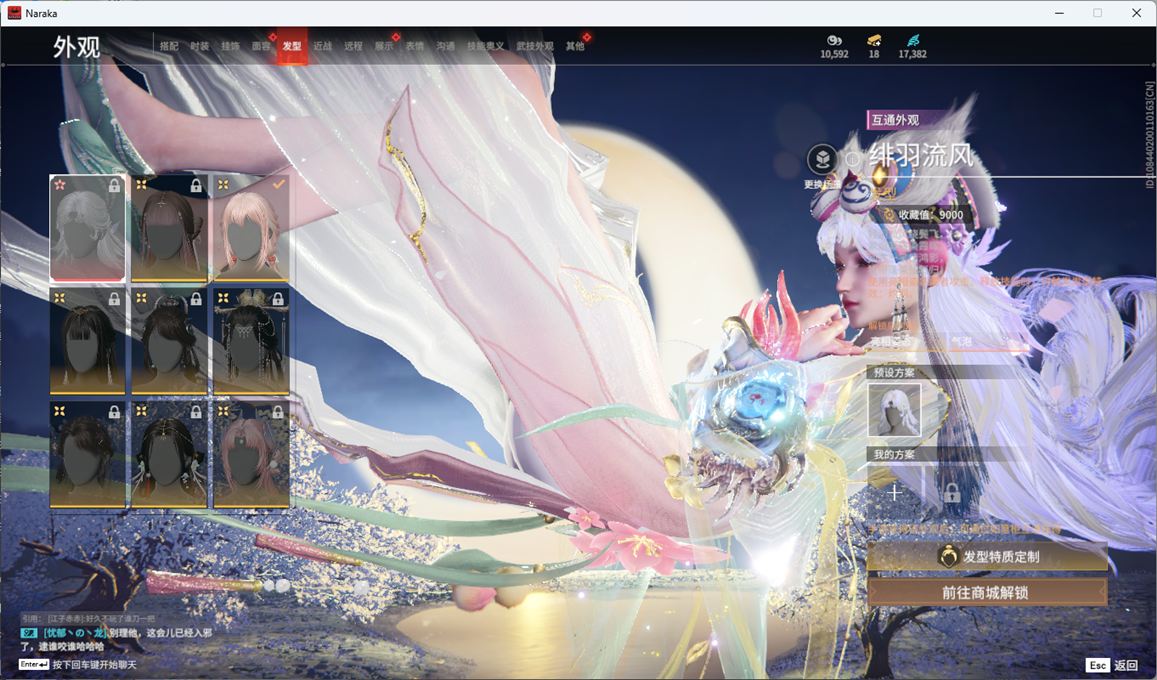Viewport: 1157px width, 680px height.
Task: Open the 武技外观 martial skill skin tab
Action: click(535, 46)
